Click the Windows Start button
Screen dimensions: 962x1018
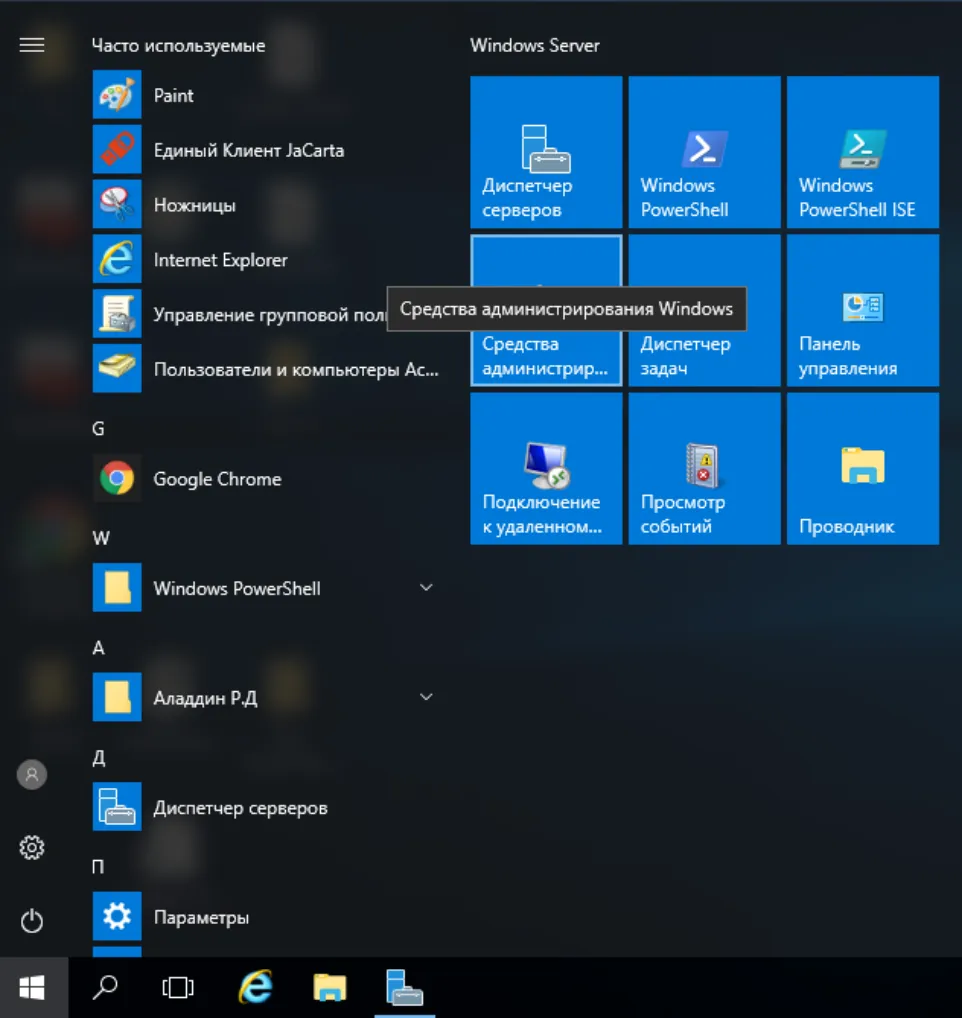(x=32, y=987)
